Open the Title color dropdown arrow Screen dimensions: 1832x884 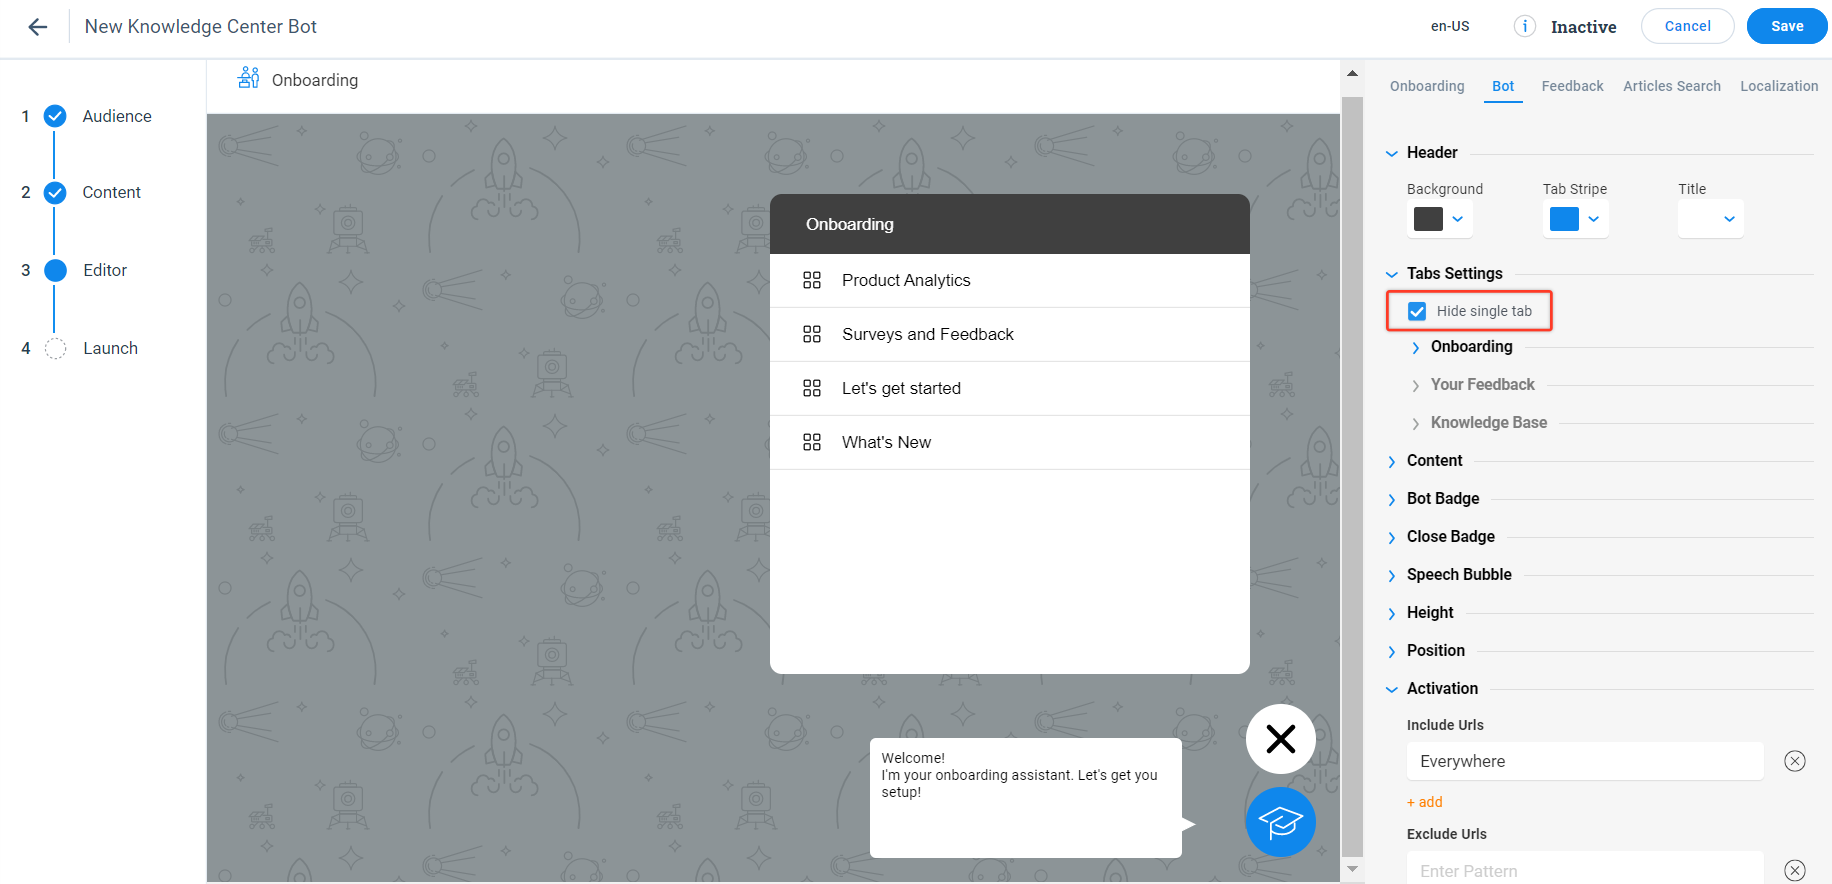click(1730, 219)
